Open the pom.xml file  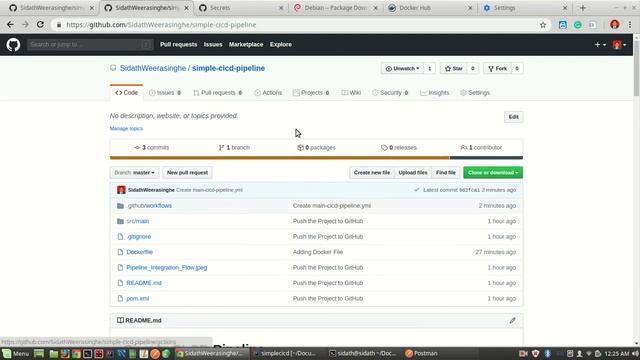pyautogui.click(x=138, y=299)
